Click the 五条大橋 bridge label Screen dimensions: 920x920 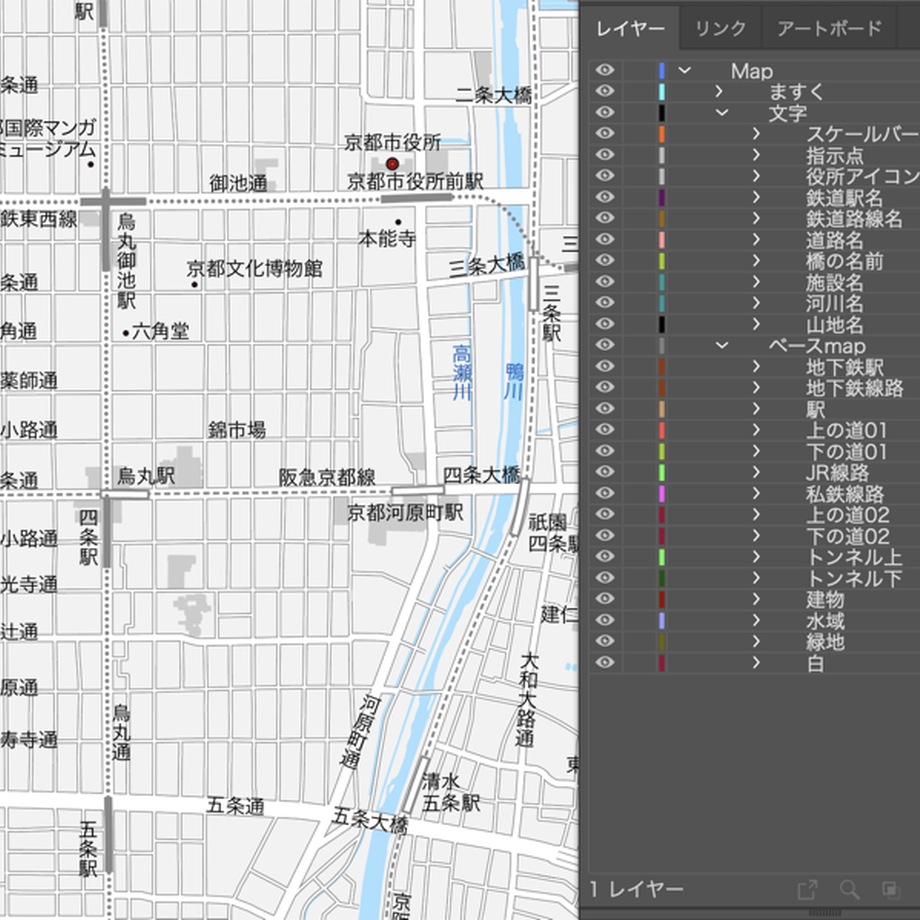click(x=370, y=820)
